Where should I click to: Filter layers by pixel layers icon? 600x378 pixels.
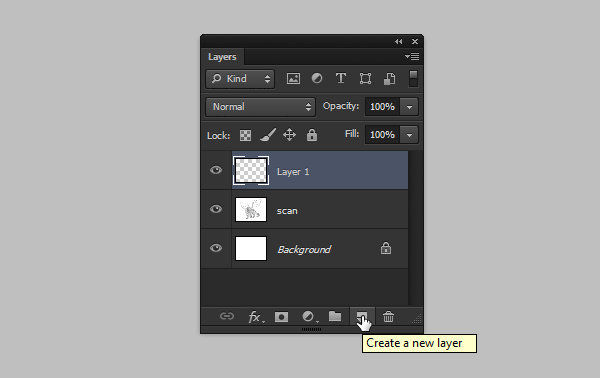point(293,78)
